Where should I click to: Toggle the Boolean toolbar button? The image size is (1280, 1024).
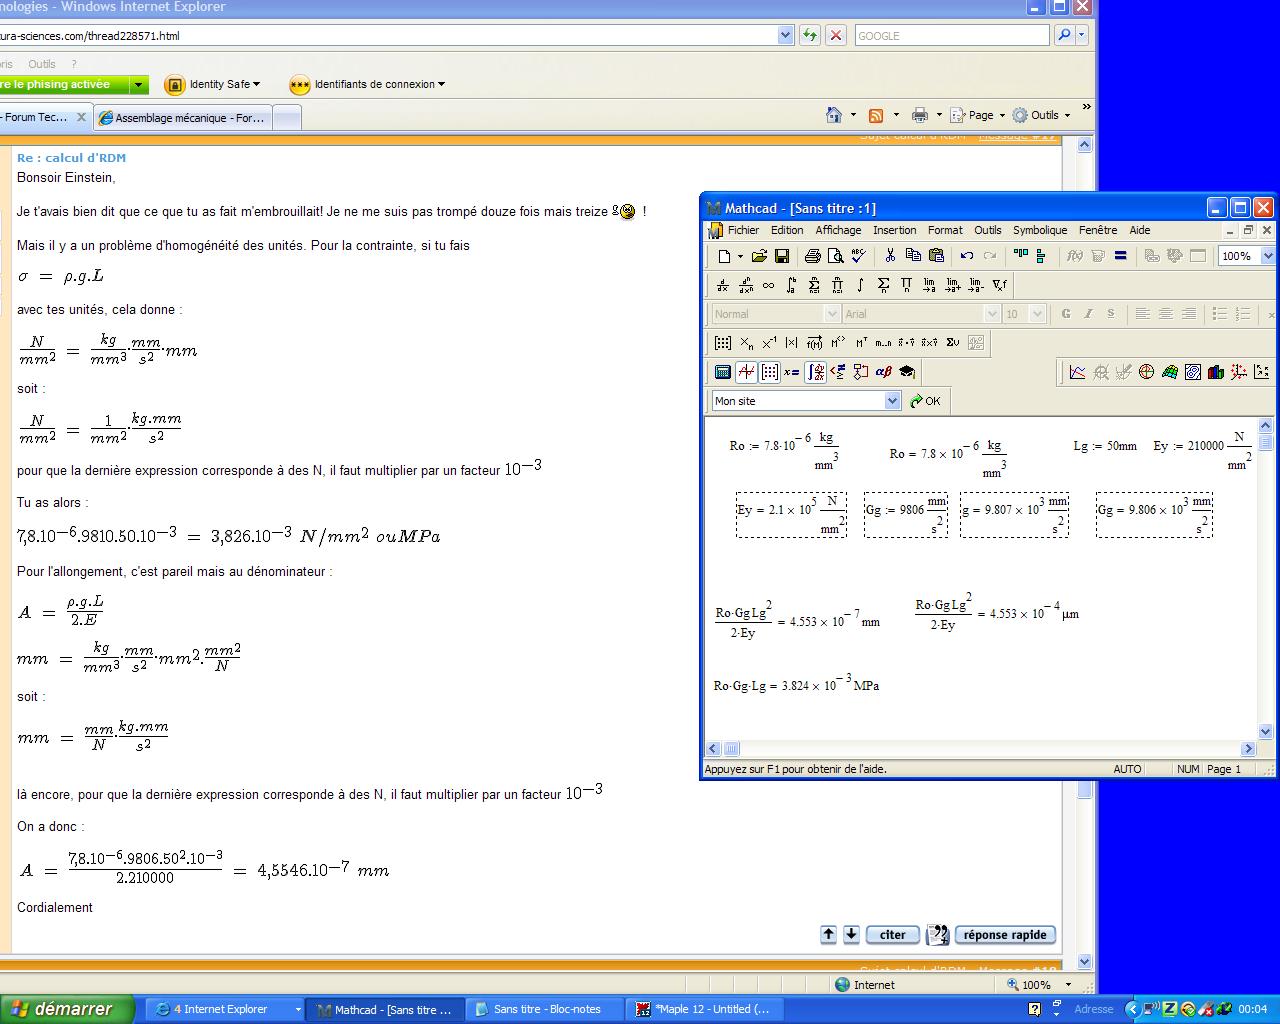click(x=838, y=372)
